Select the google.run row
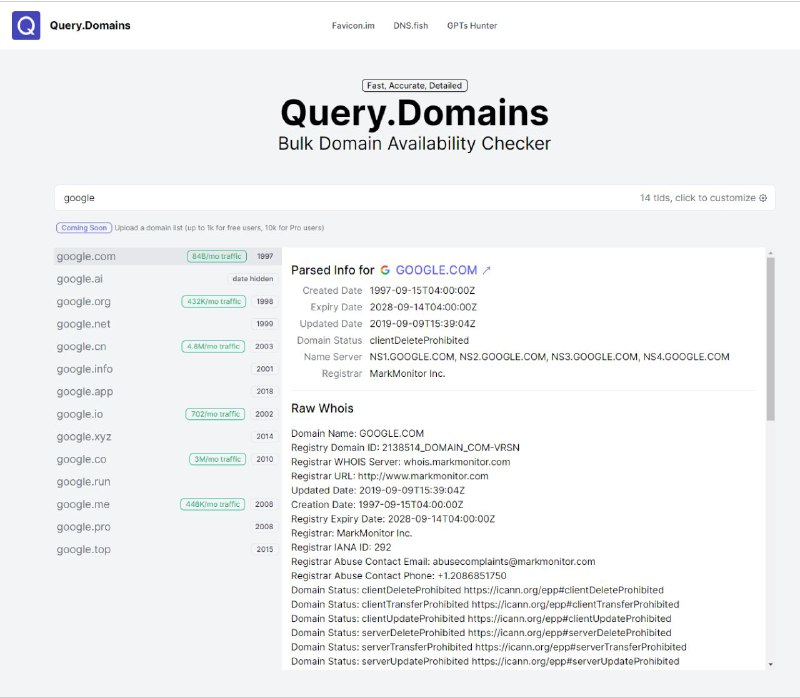The image size is (800, 698). (x=168, y=482)
